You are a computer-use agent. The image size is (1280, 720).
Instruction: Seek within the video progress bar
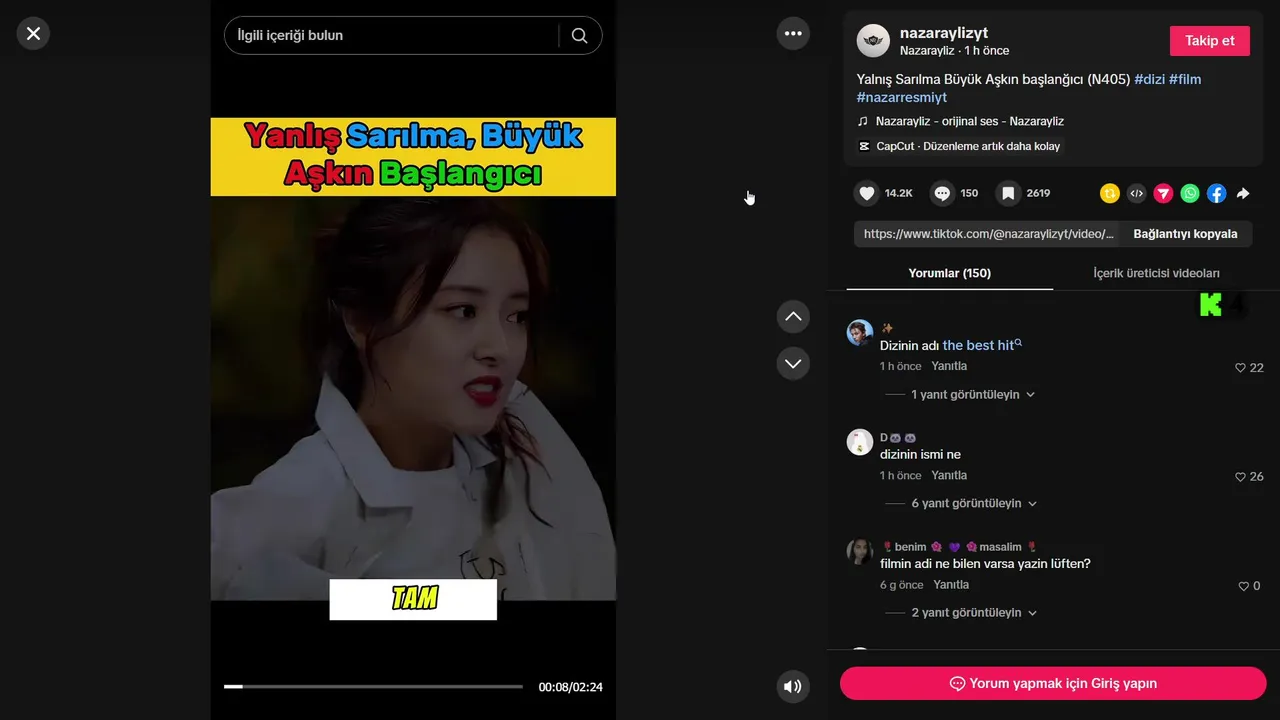coord(373,687)
